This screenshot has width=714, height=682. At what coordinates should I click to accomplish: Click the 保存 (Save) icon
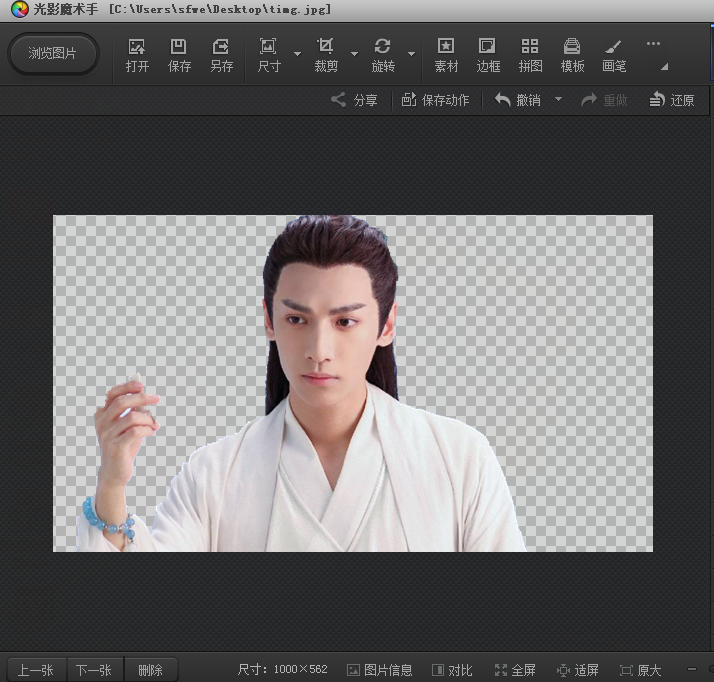179,54
